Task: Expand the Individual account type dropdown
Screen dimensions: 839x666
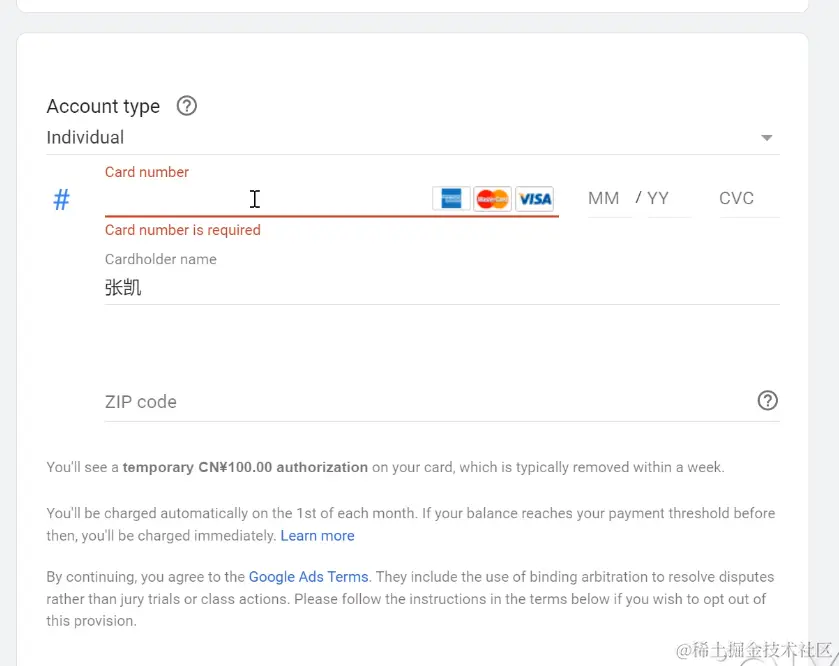Action: point(413,138)
